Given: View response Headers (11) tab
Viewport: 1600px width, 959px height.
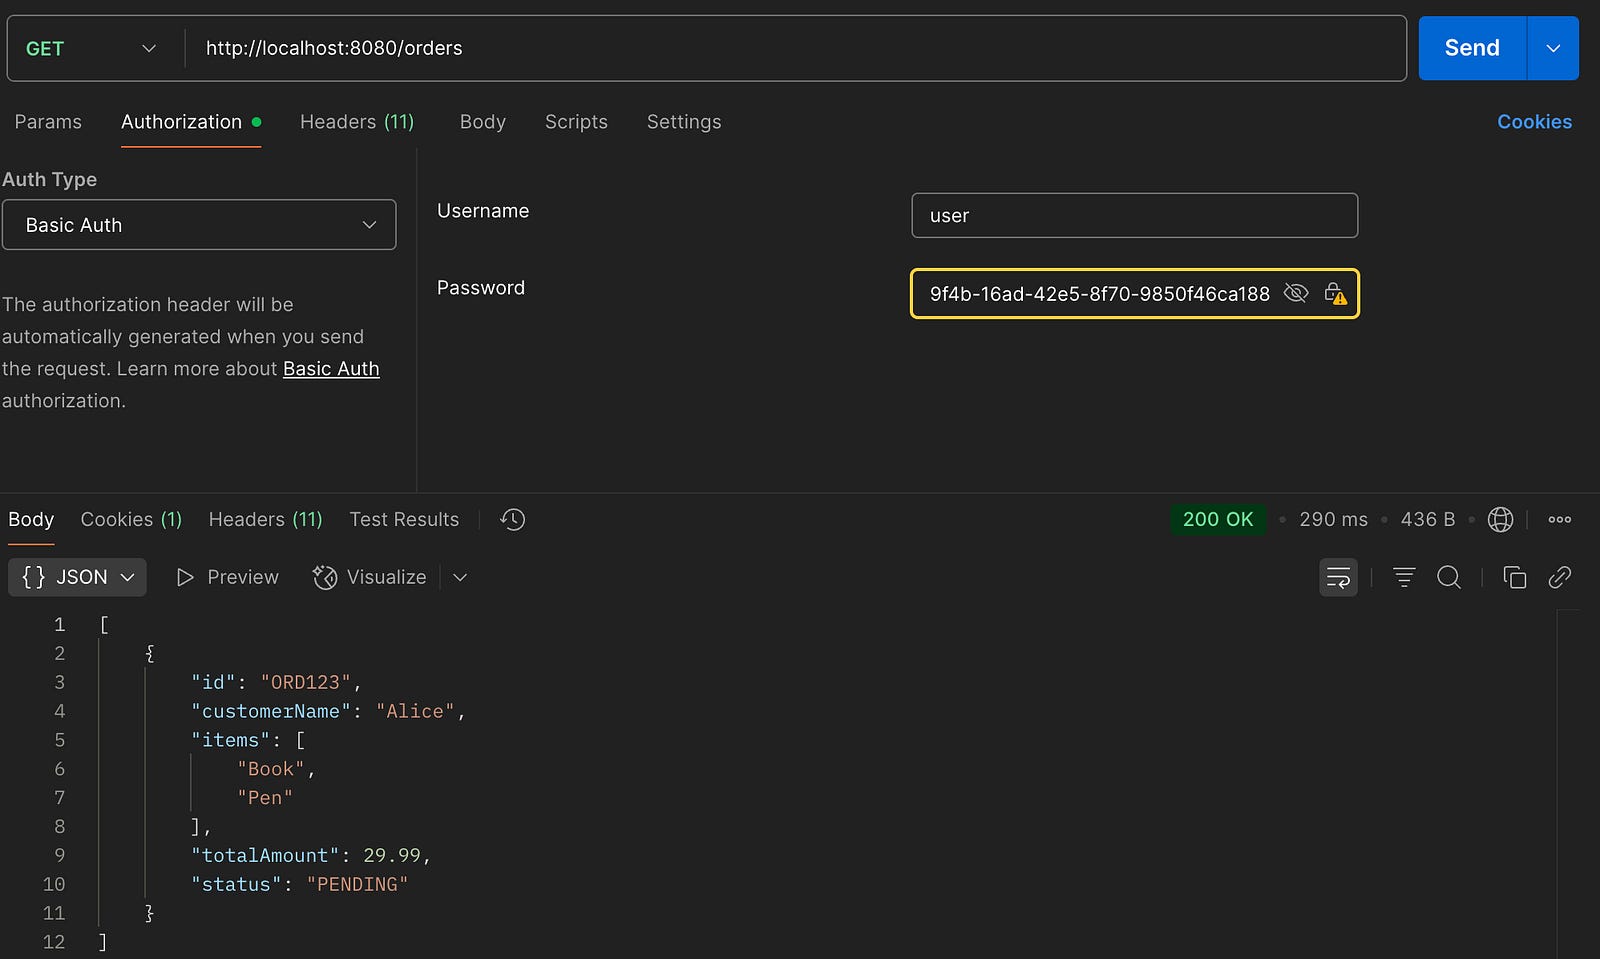Looking at the screenshot, I should pos(266,519).
